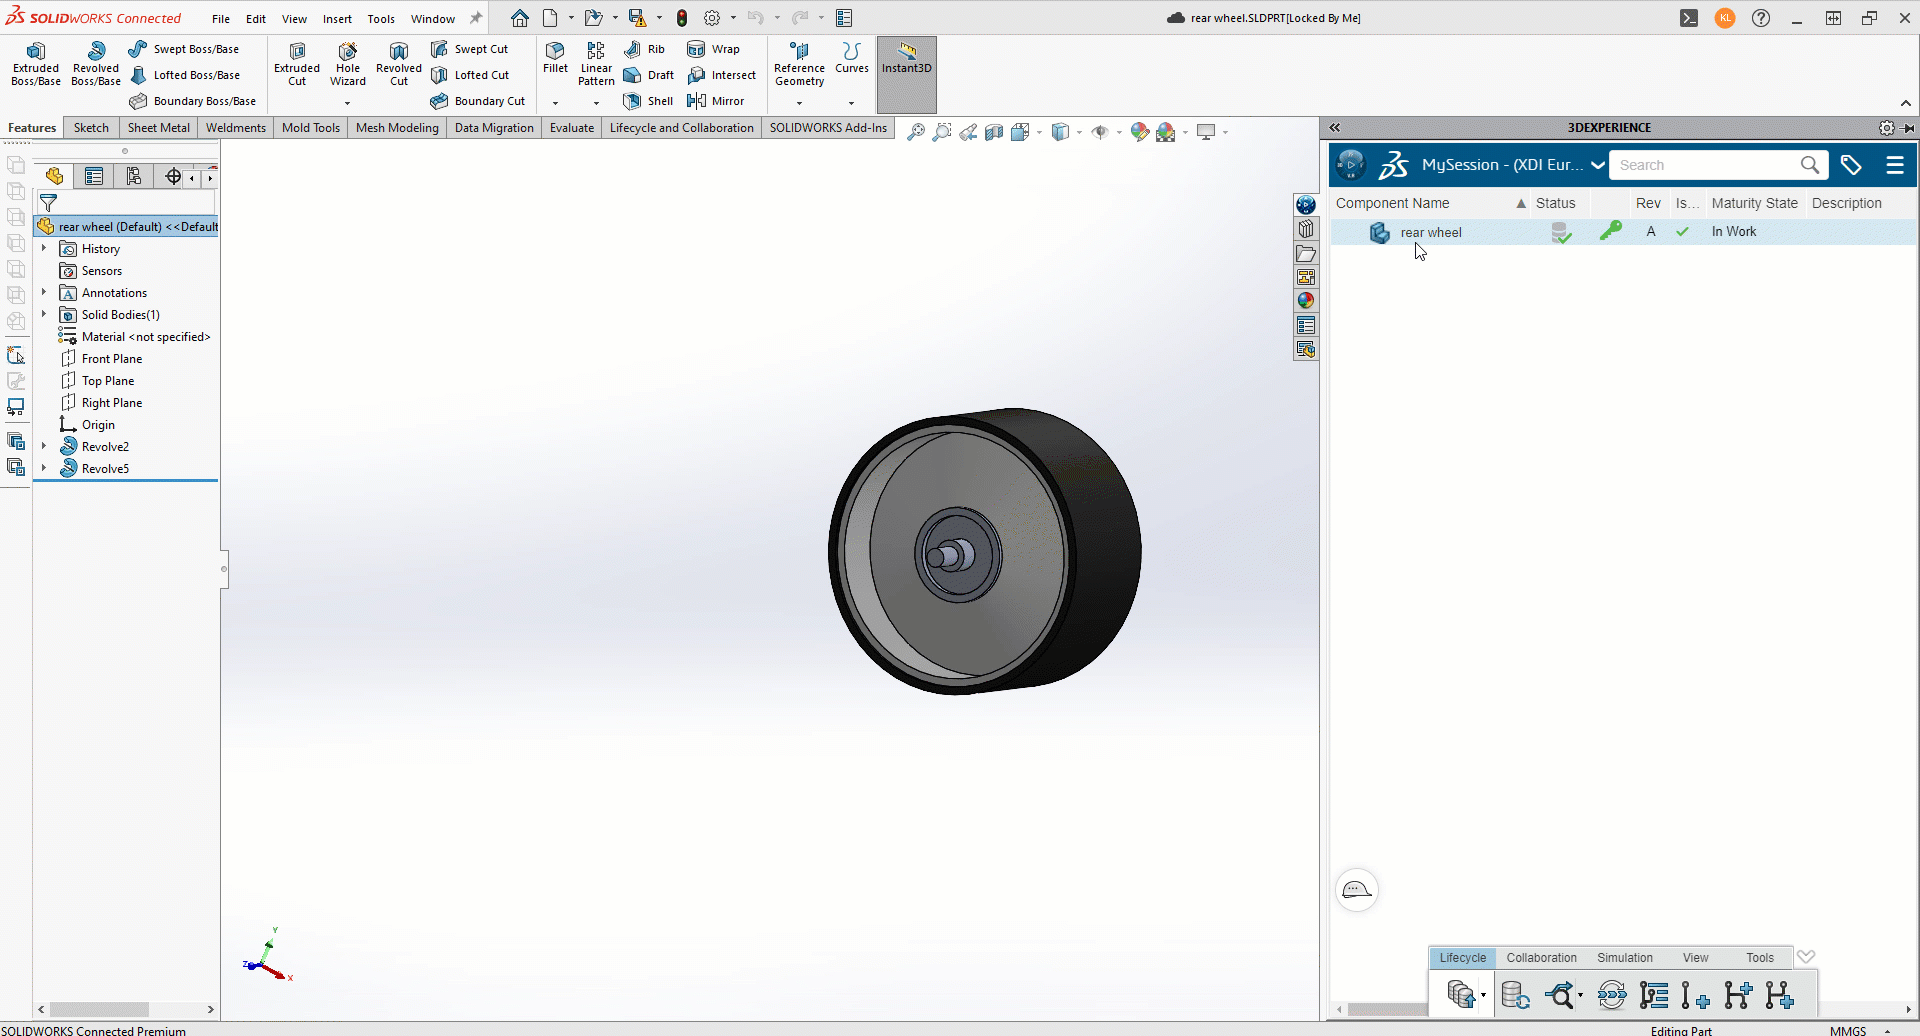This screenshot has height=1036, width=1920.
Task: Open the 3DEXPERIENCE compass icon
Action: (1351, 165)
